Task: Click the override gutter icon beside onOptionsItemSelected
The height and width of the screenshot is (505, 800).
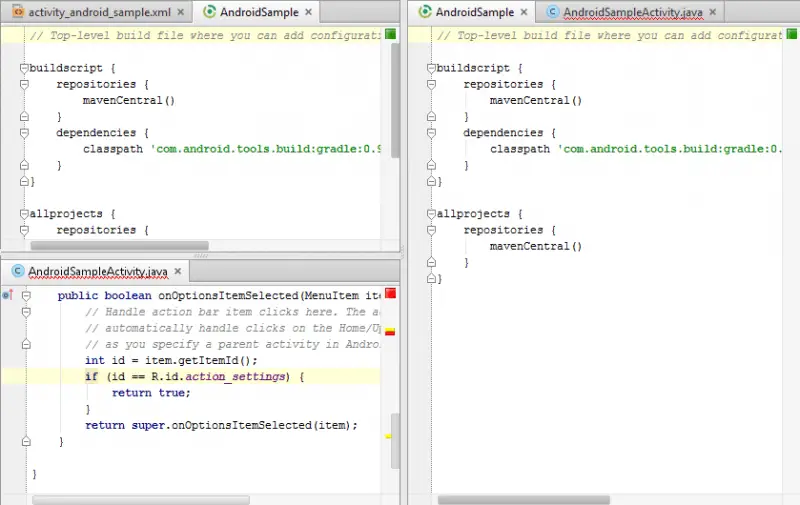Action: (8, 295)
